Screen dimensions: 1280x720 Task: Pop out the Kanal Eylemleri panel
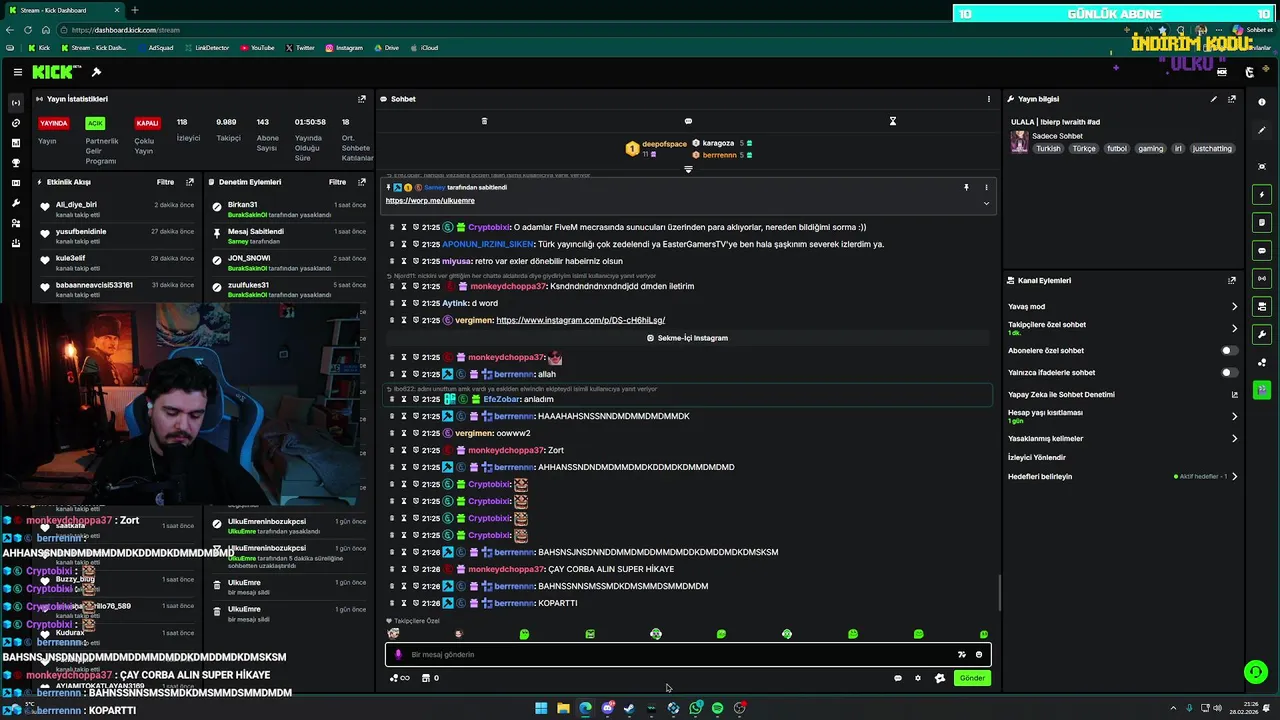click(1232, 281)
